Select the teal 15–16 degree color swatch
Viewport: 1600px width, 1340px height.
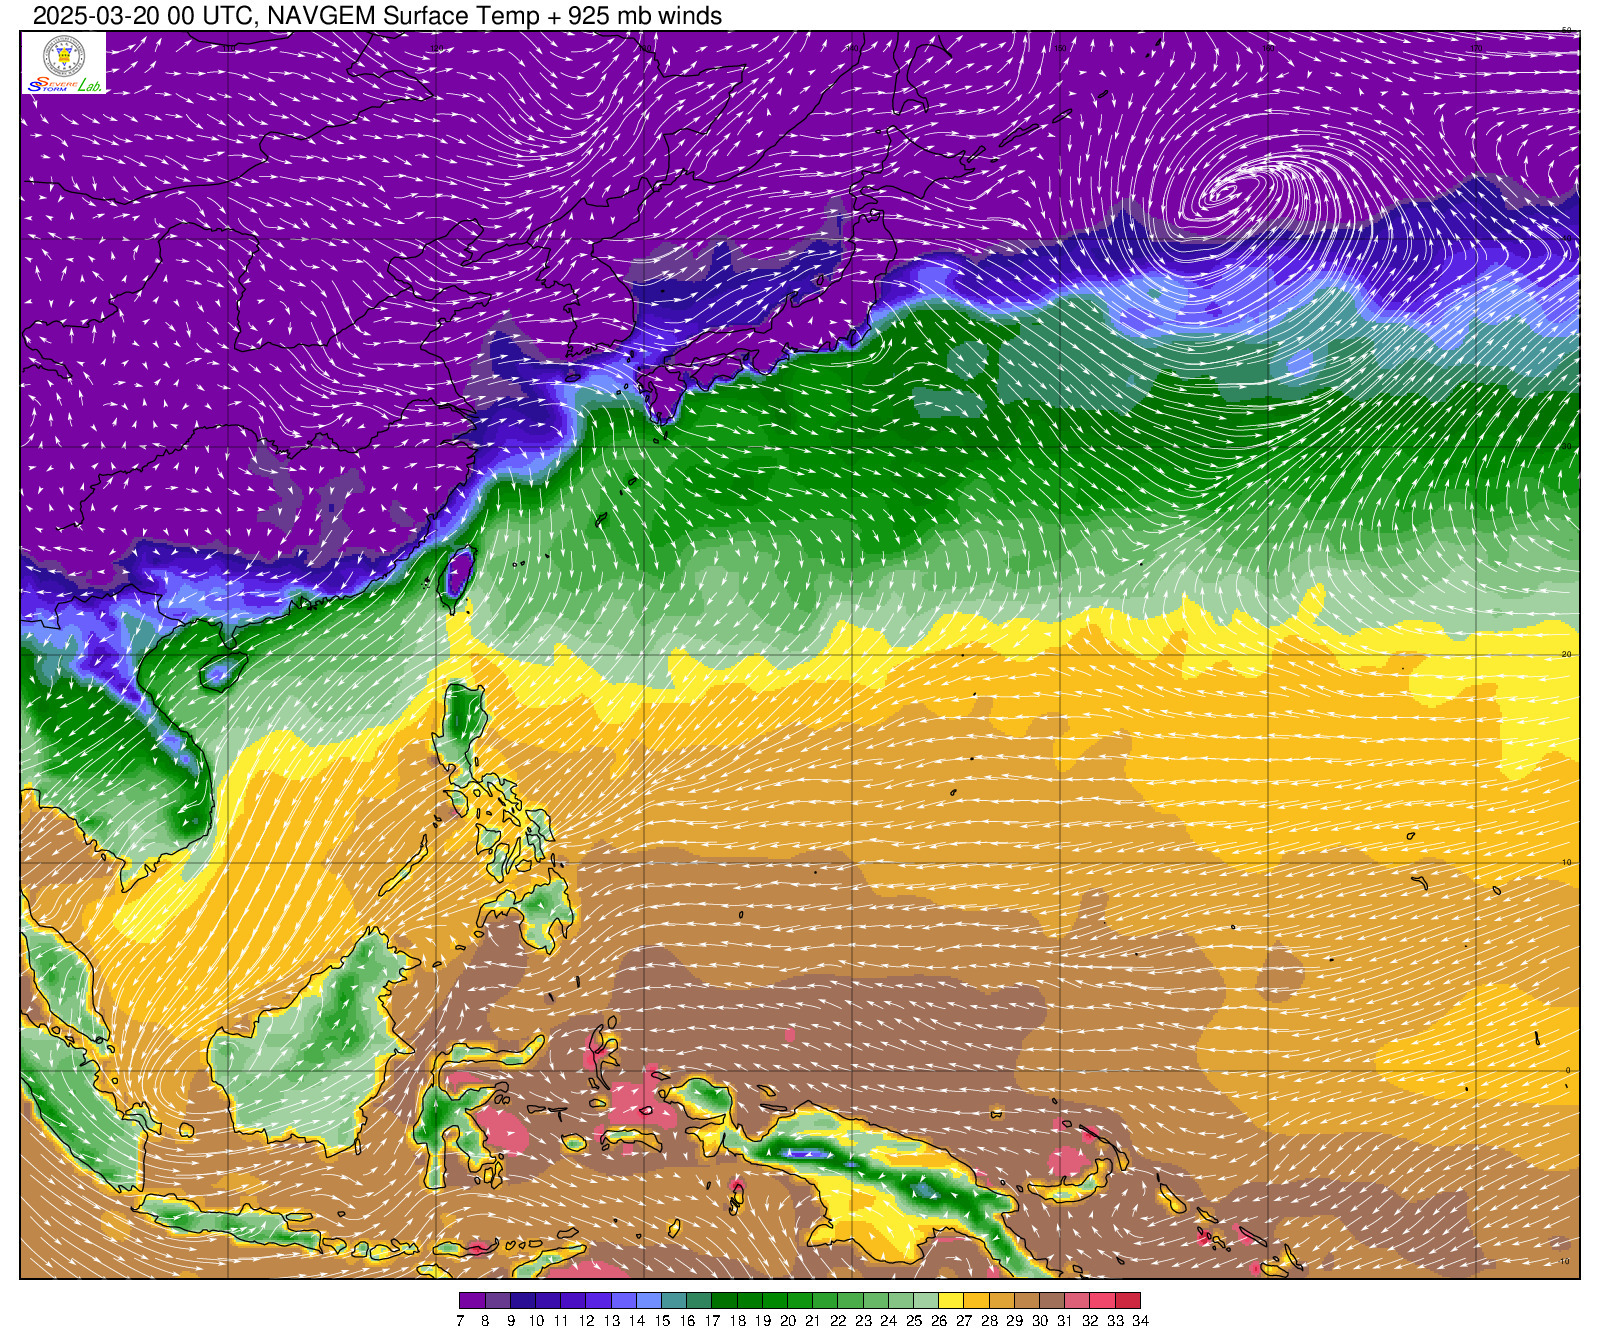(674, 1300)
